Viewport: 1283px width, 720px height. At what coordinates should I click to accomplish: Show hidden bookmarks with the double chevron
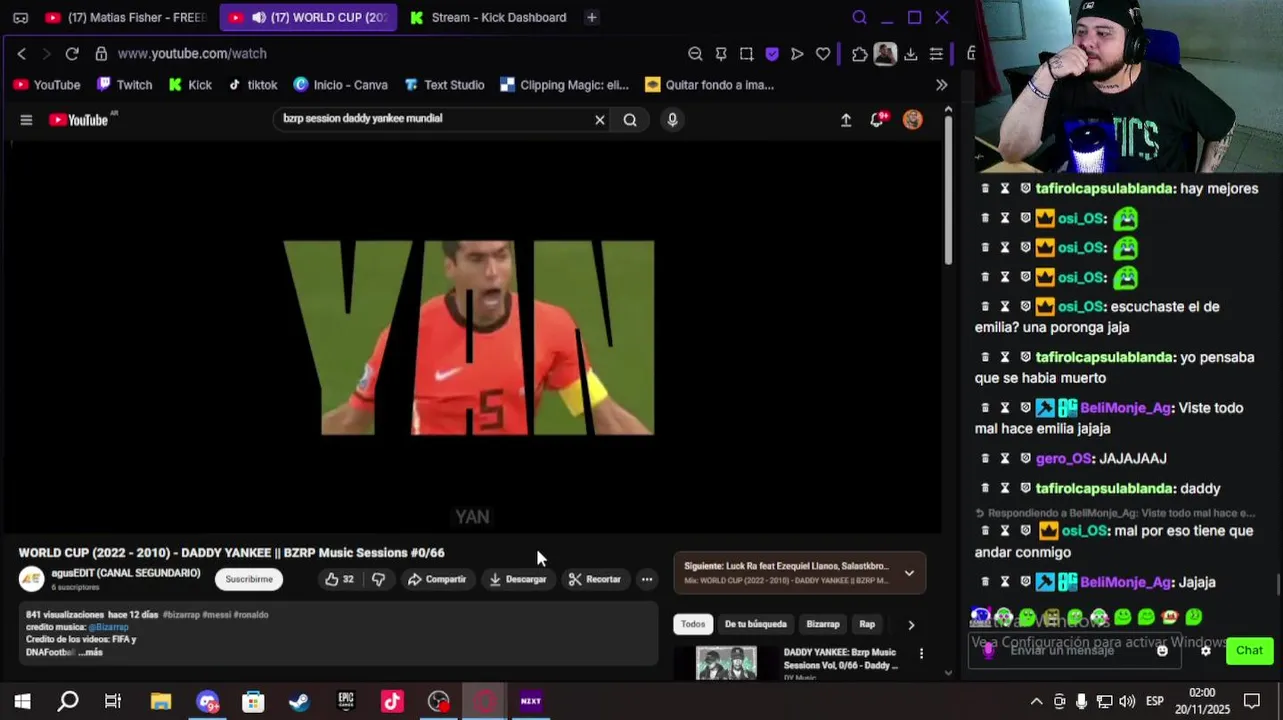(941, 85)
